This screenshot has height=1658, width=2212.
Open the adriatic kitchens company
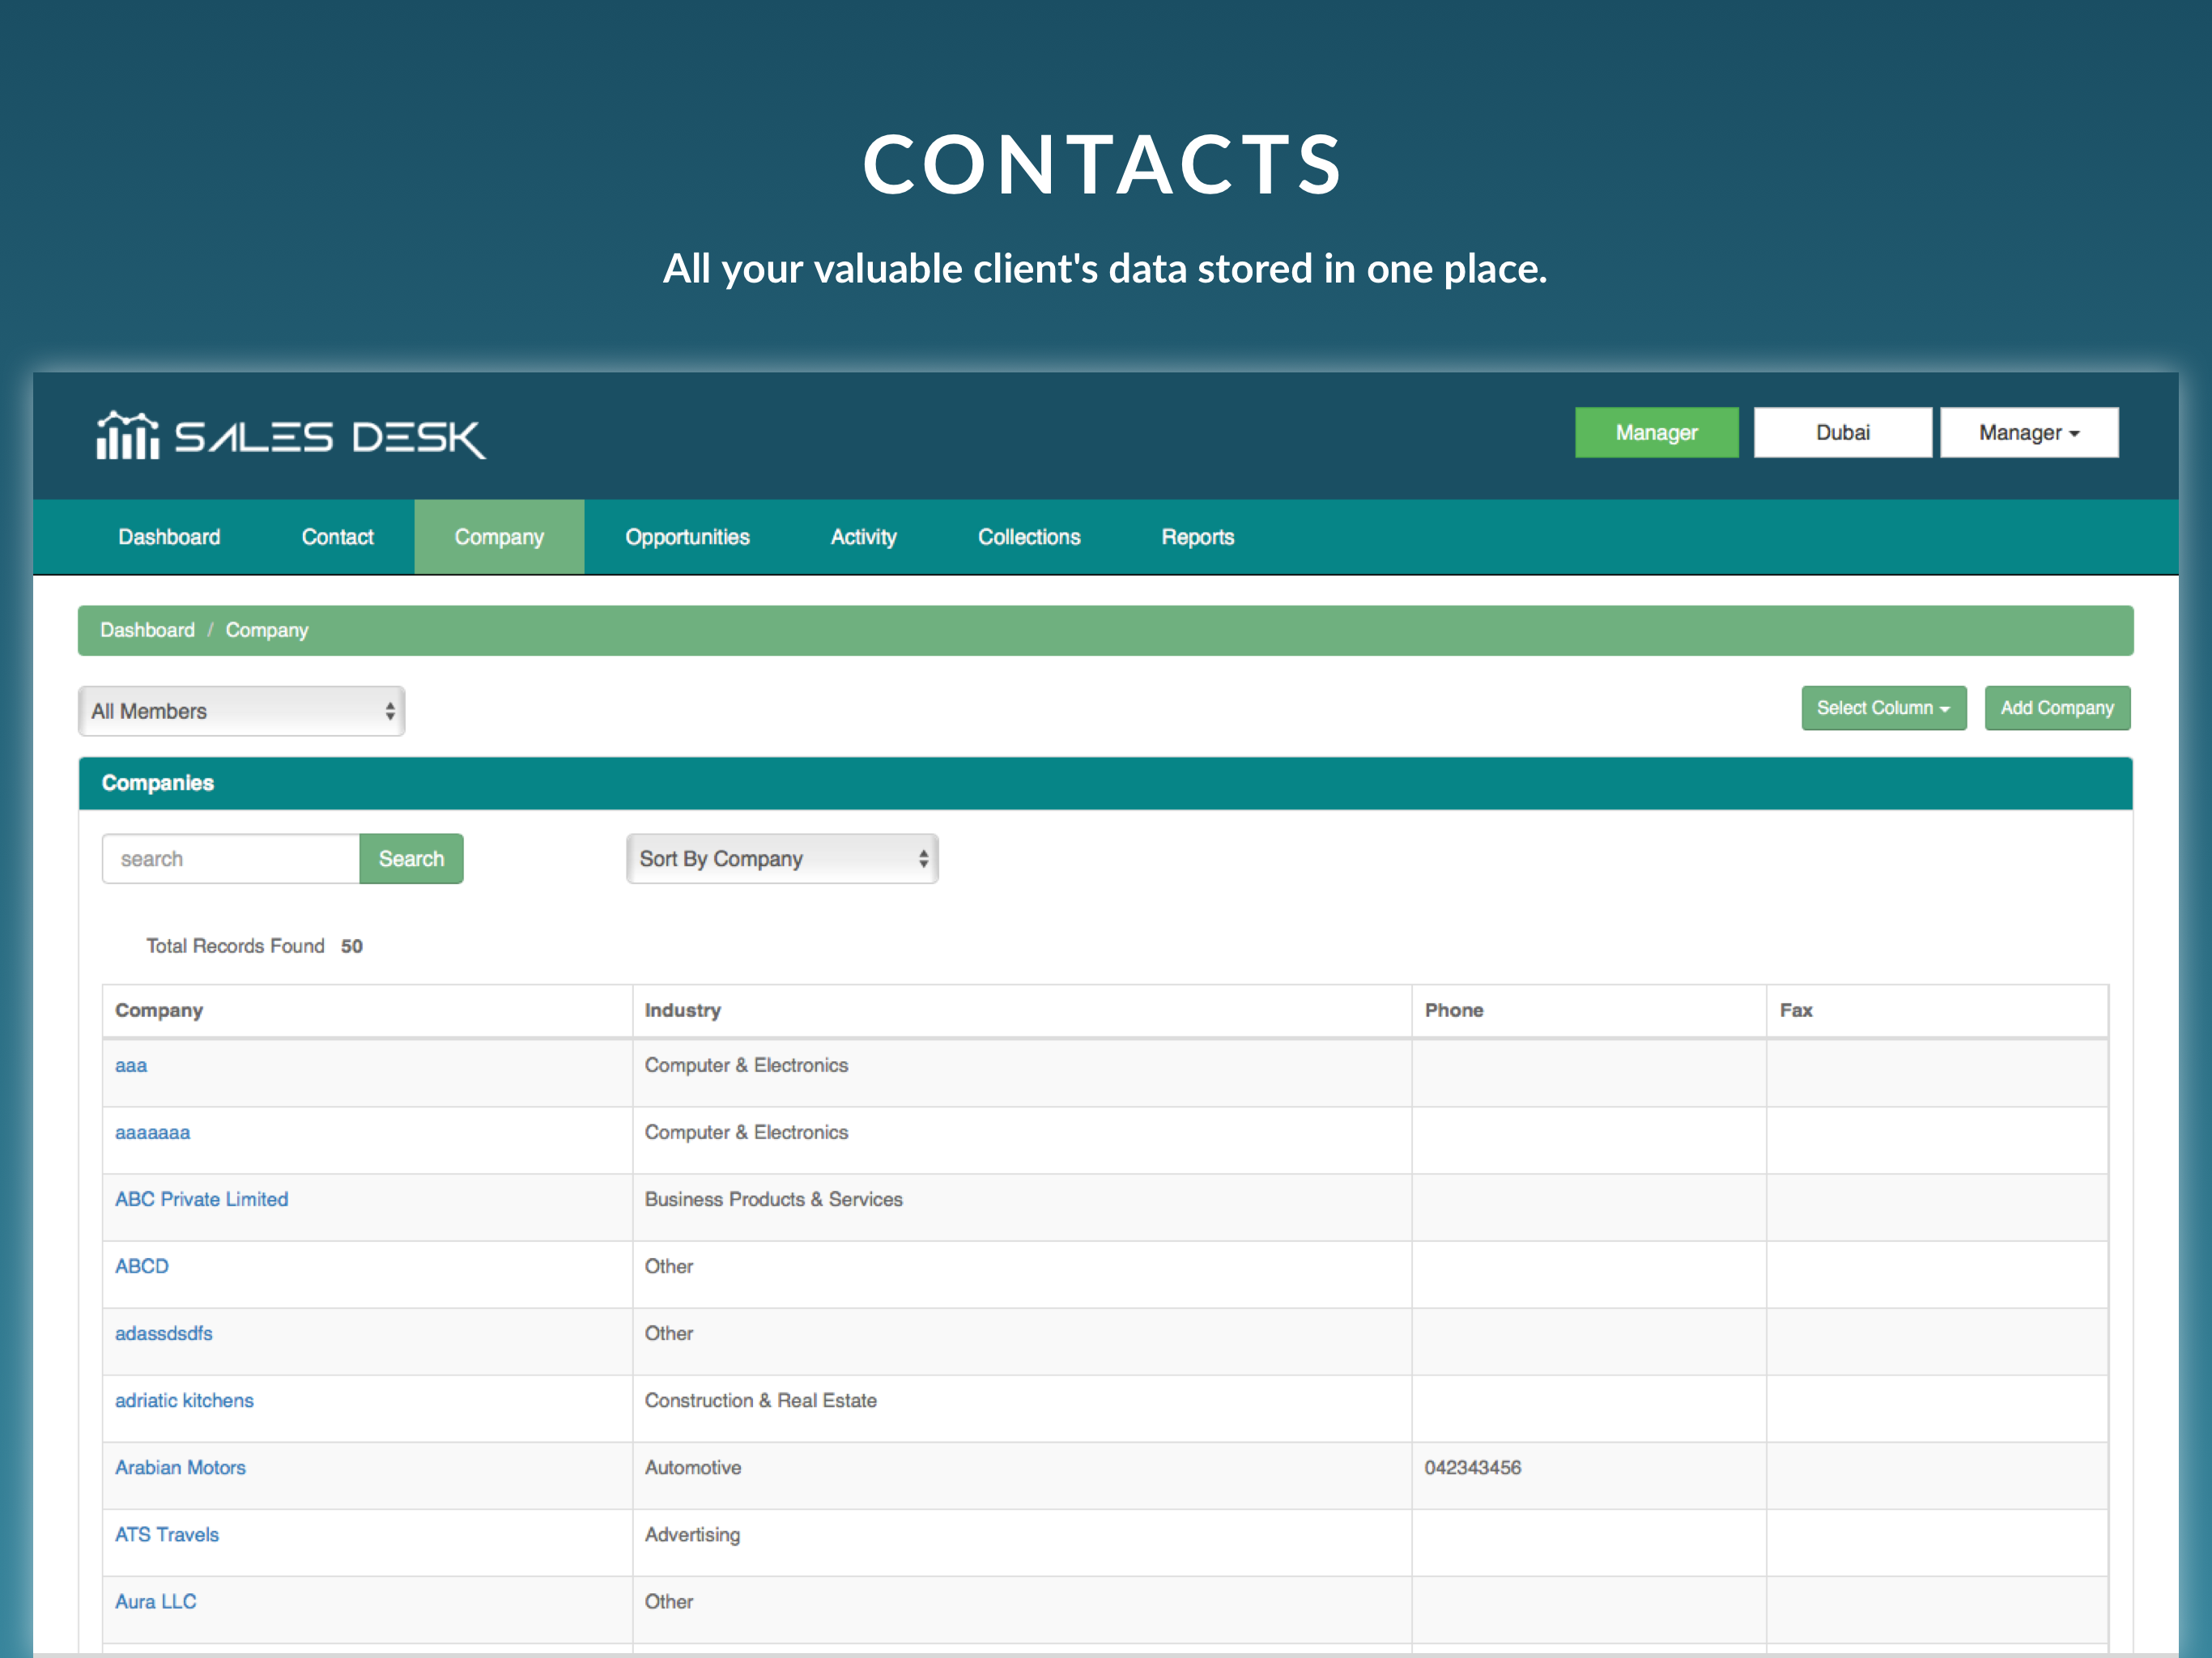[x=184, y=1400]
